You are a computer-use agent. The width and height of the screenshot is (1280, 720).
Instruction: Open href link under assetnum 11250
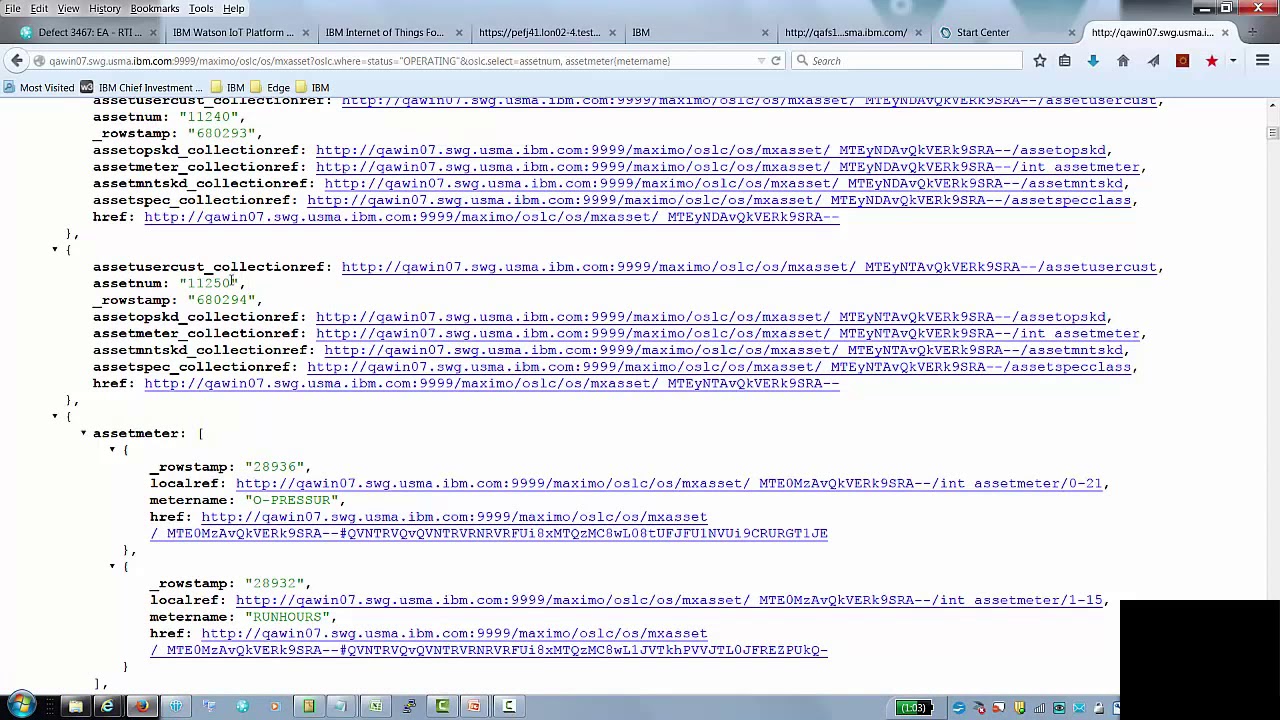point(491,383)
